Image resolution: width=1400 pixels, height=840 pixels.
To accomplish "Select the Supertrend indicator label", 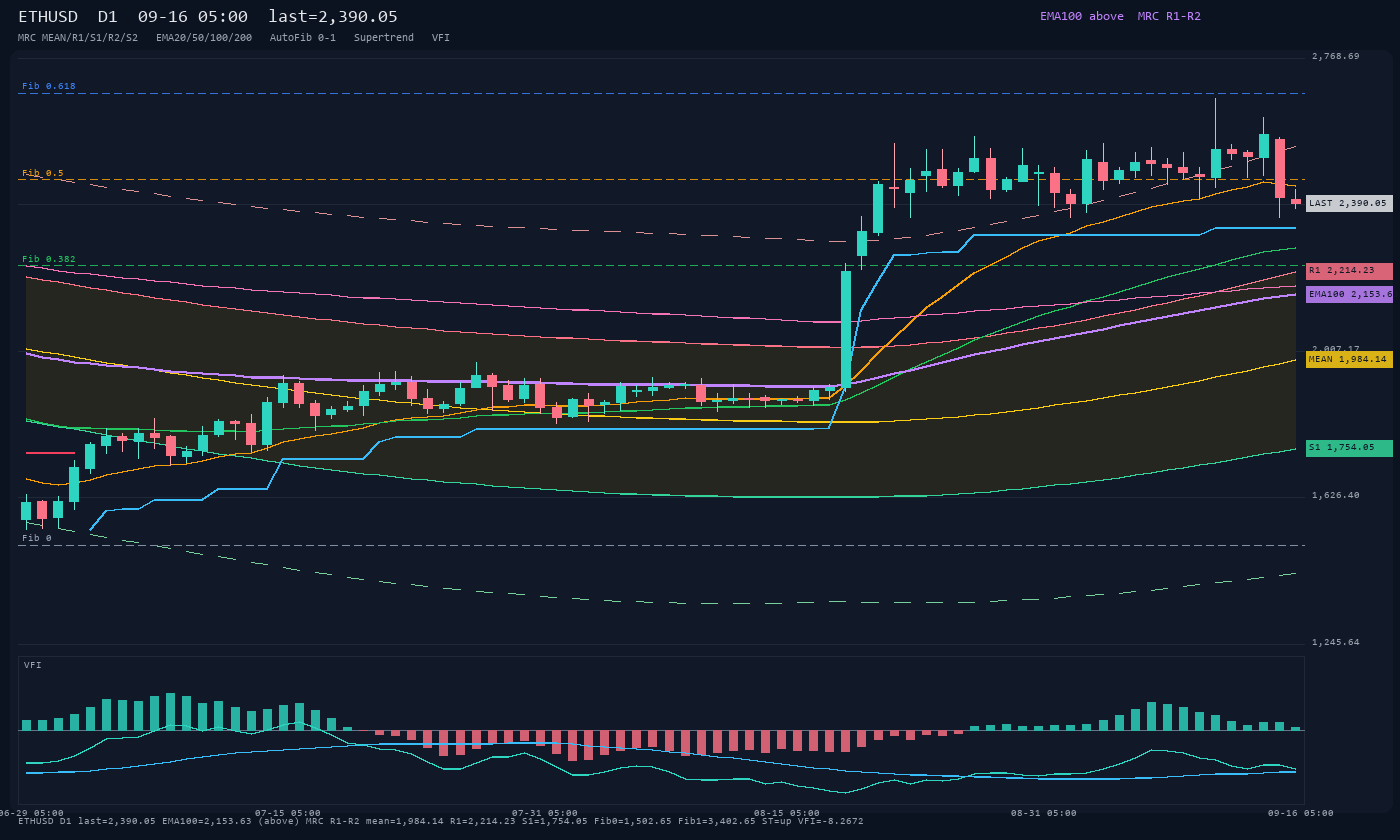I will pyautogui.click(x=383, y=37).
